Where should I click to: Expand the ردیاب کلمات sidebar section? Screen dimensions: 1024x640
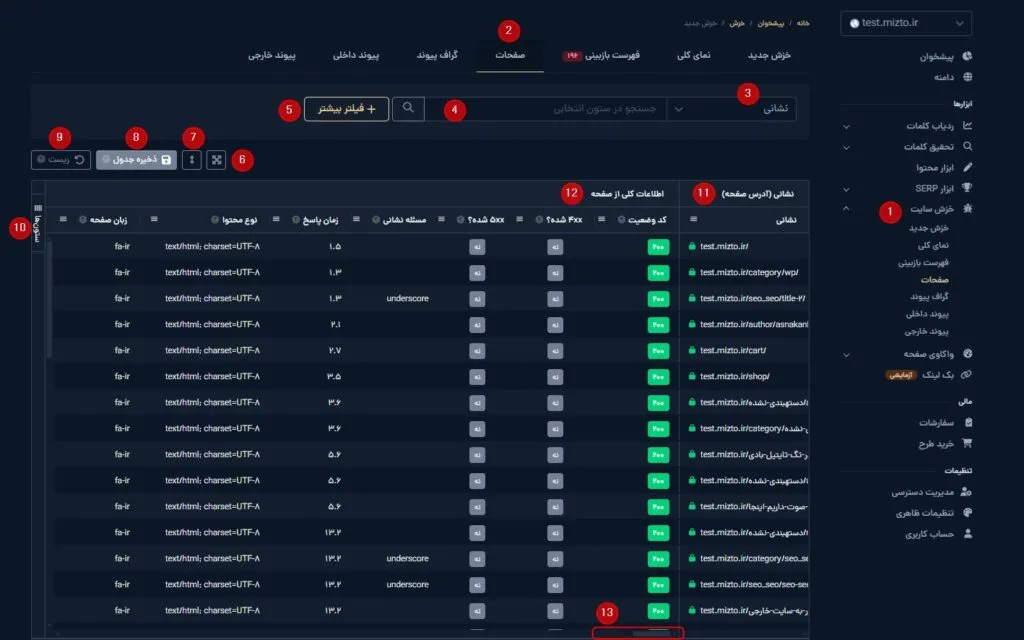(846, 126)
